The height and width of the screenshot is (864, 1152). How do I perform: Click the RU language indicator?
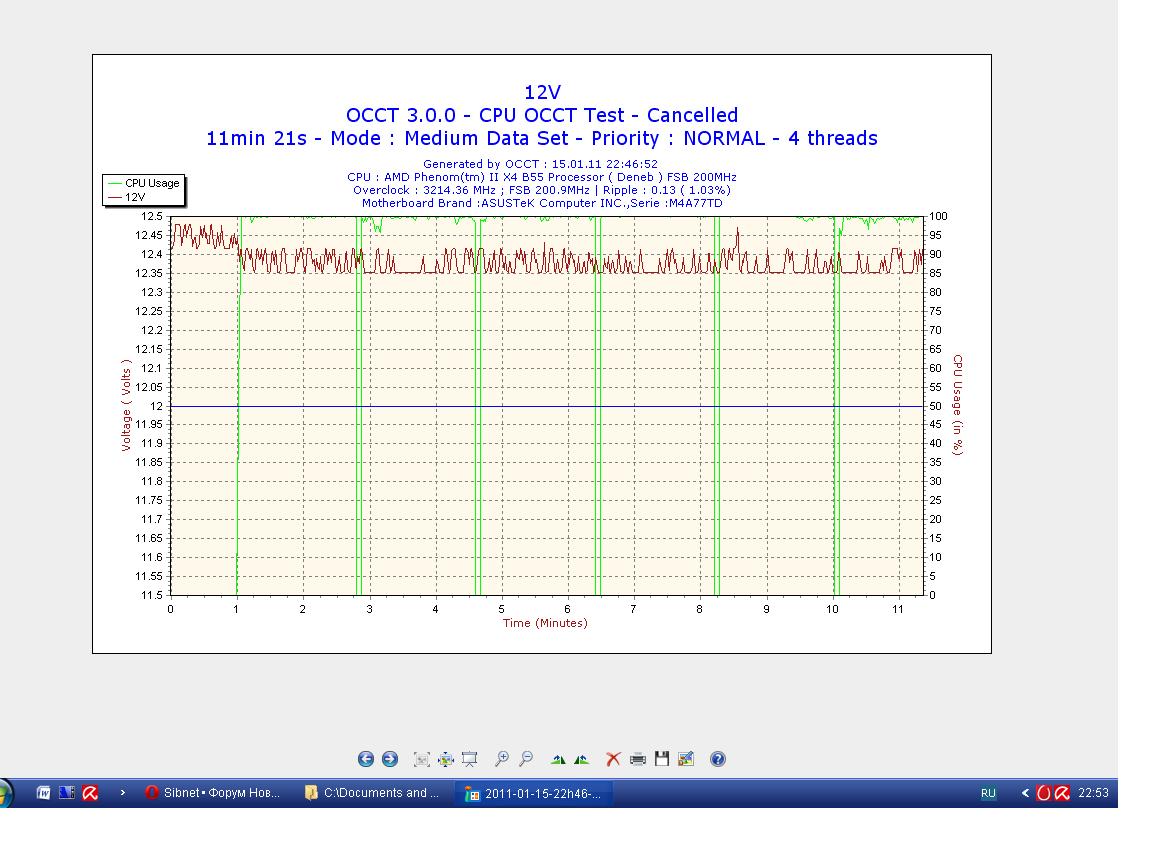pyautogui.click(x=988, y=793)
